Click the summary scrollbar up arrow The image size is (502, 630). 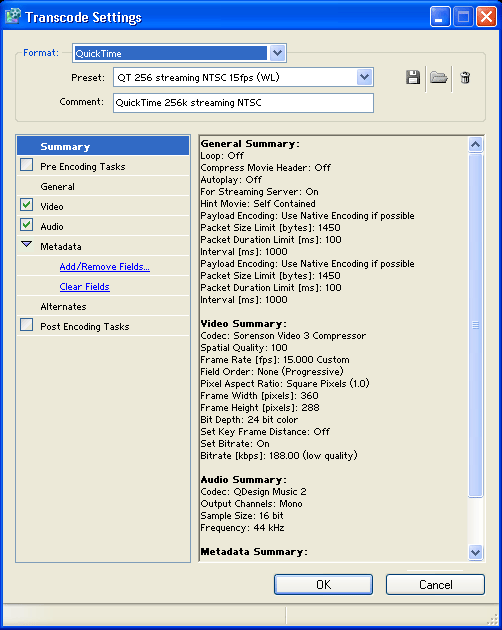coord(475,144)
